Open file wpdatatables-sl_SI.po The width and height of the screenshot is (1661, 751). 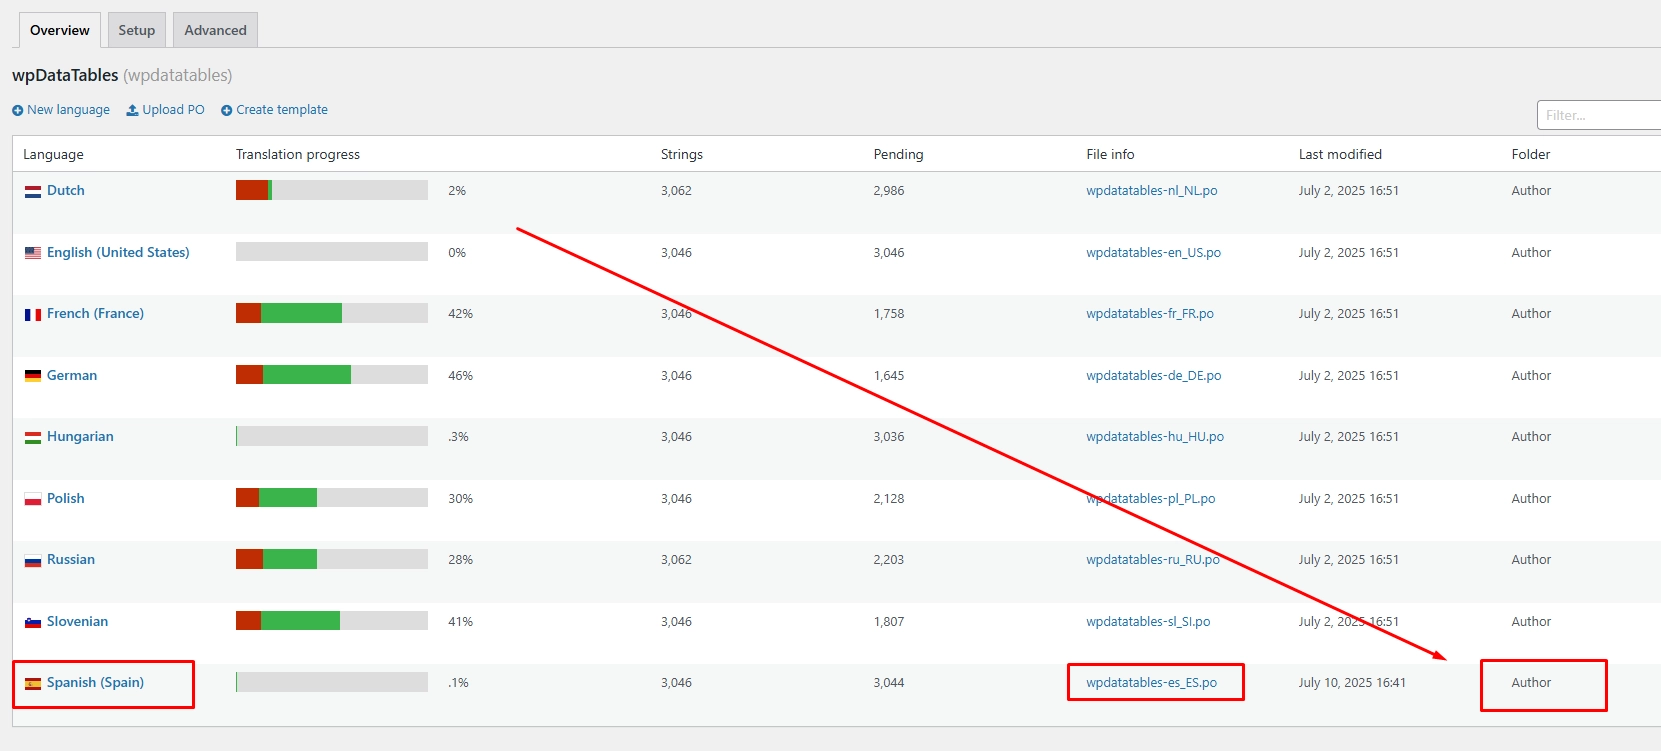pyautogui.click(x=1148, y=621)
